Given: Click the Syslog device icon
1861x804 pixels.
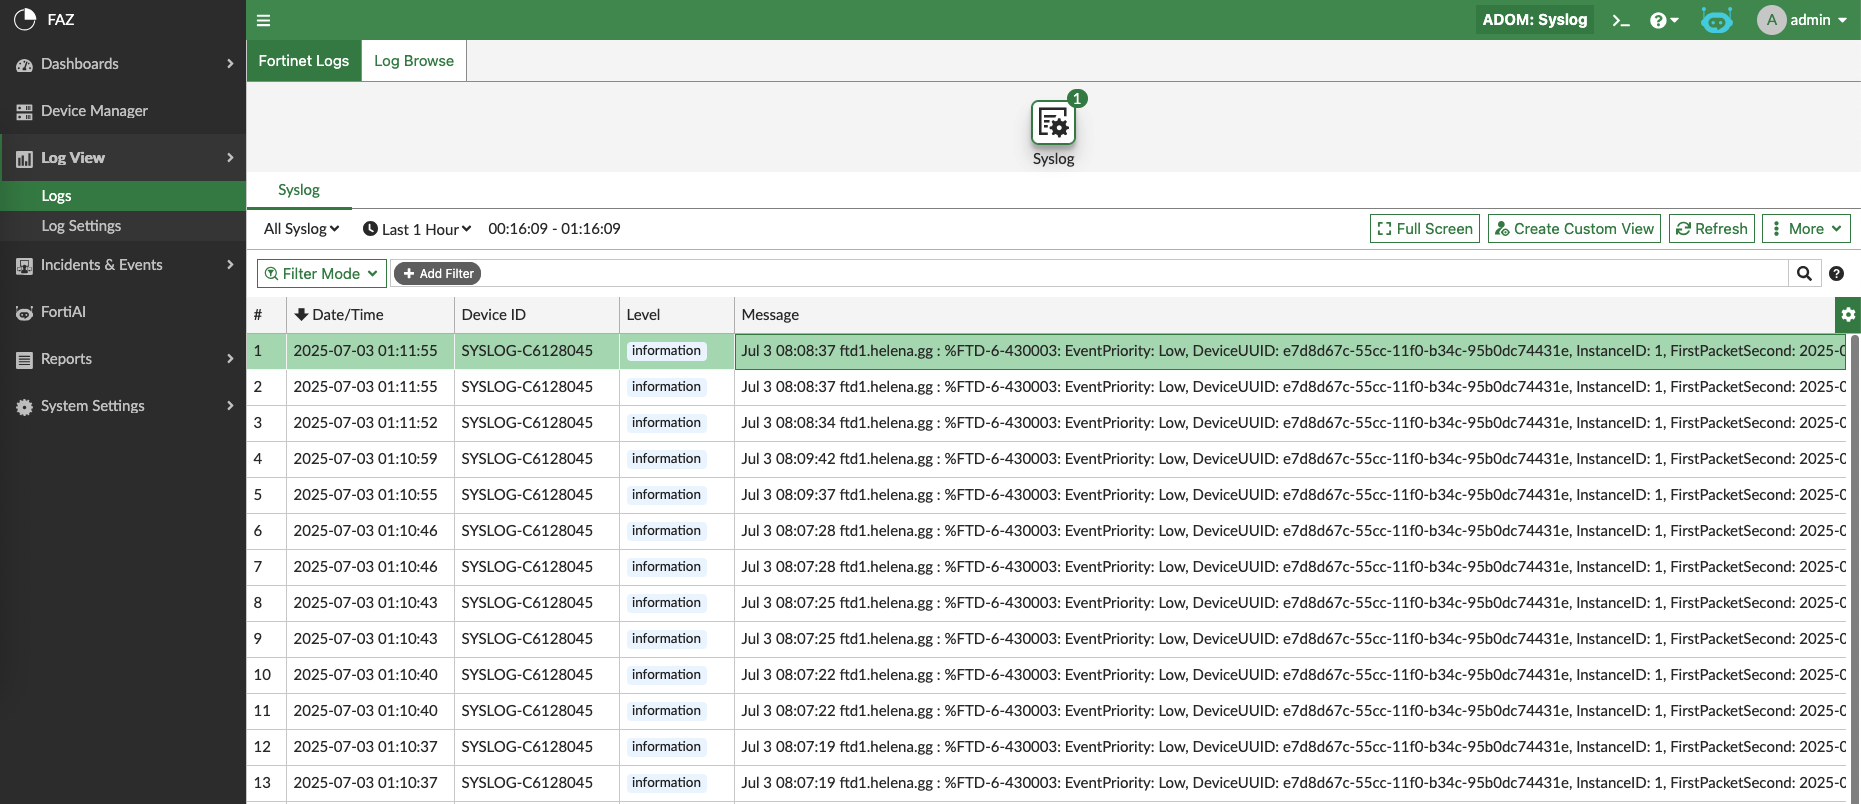Looking at the screenshot, I should [1053, 124].
